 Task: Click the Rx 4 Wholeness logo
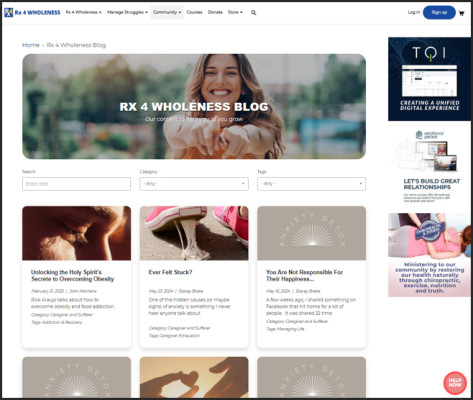(x=32, y=13)
